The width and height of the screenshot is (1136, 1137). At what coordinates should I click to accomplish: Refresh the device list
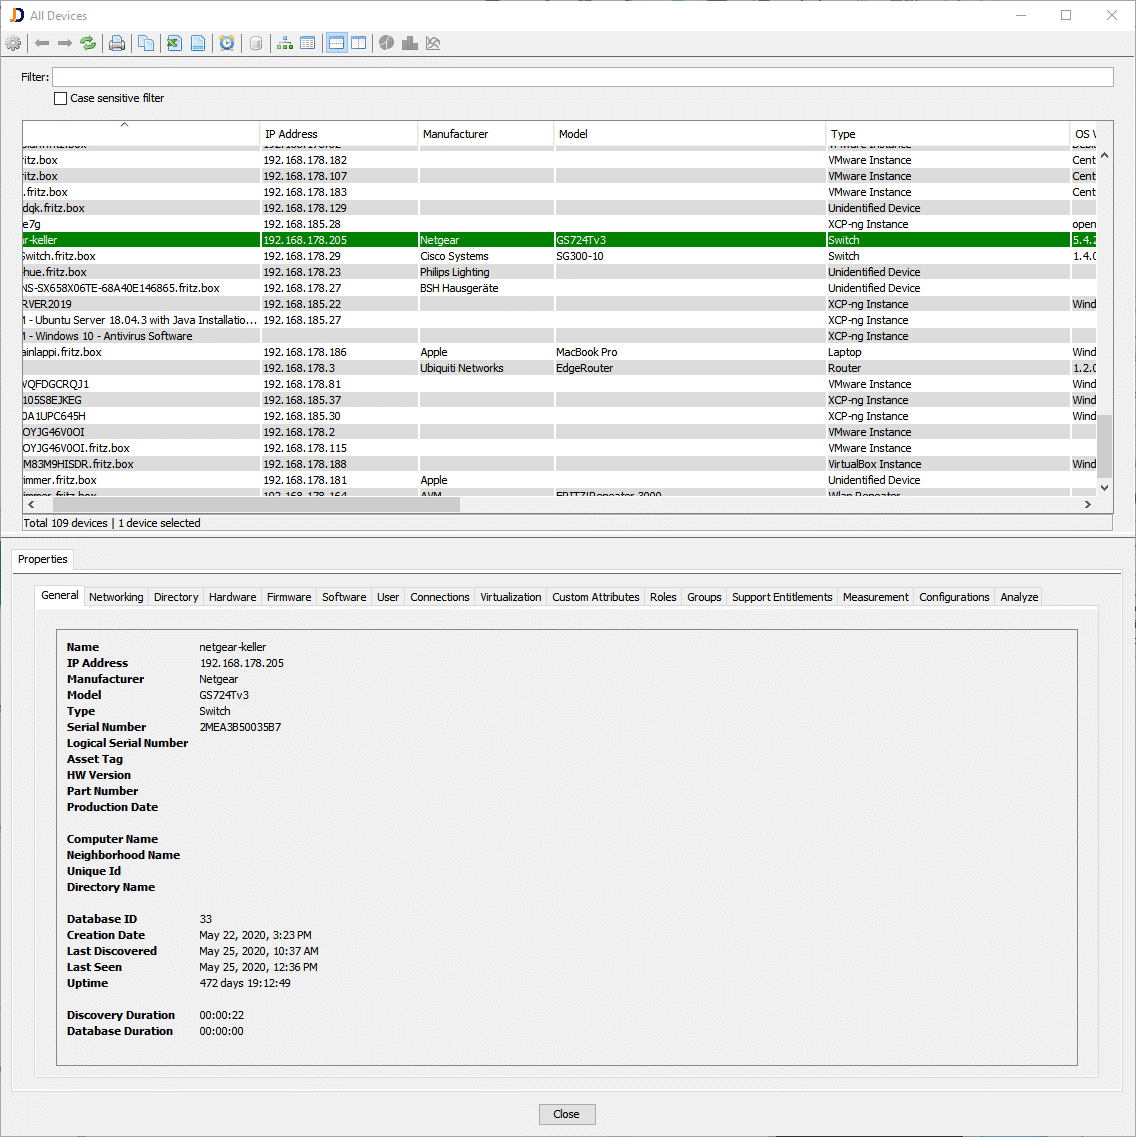click(88, 43)
